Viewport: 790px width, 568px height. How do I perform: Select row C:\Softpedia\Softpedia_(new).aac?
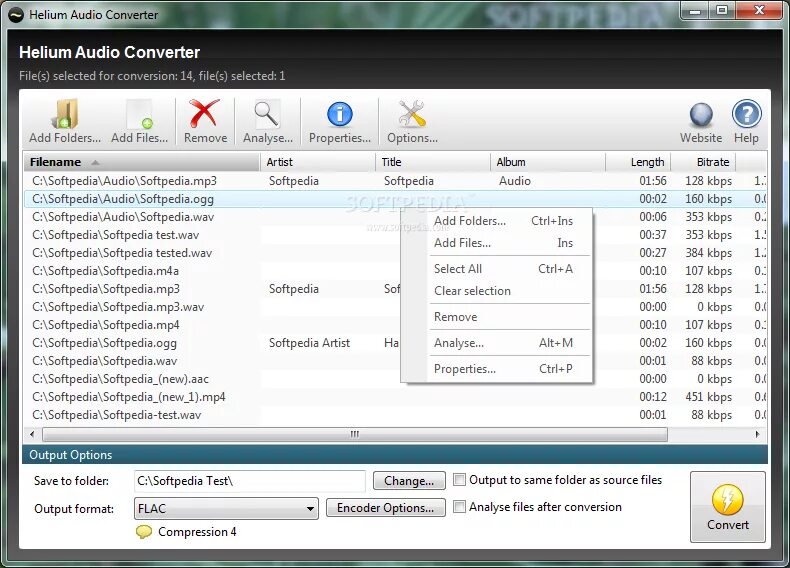tap(395, 379)
